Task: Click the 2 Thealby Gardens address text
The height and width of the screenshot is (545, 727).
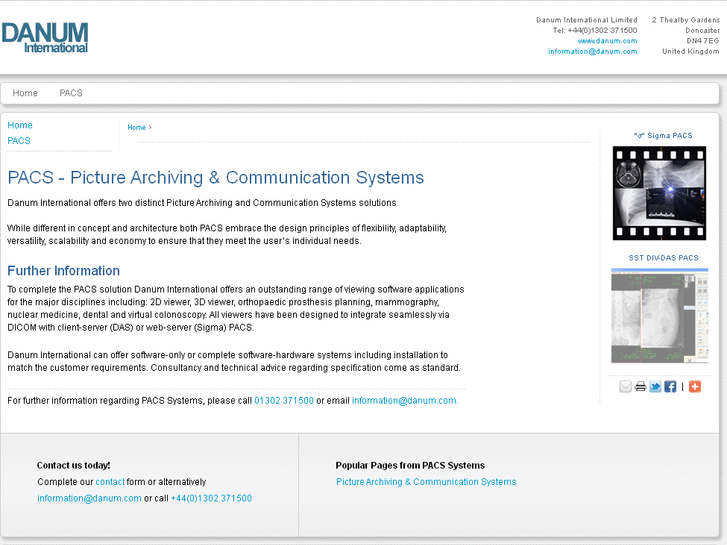Action: pyautogui.click(x=686, y=20)
